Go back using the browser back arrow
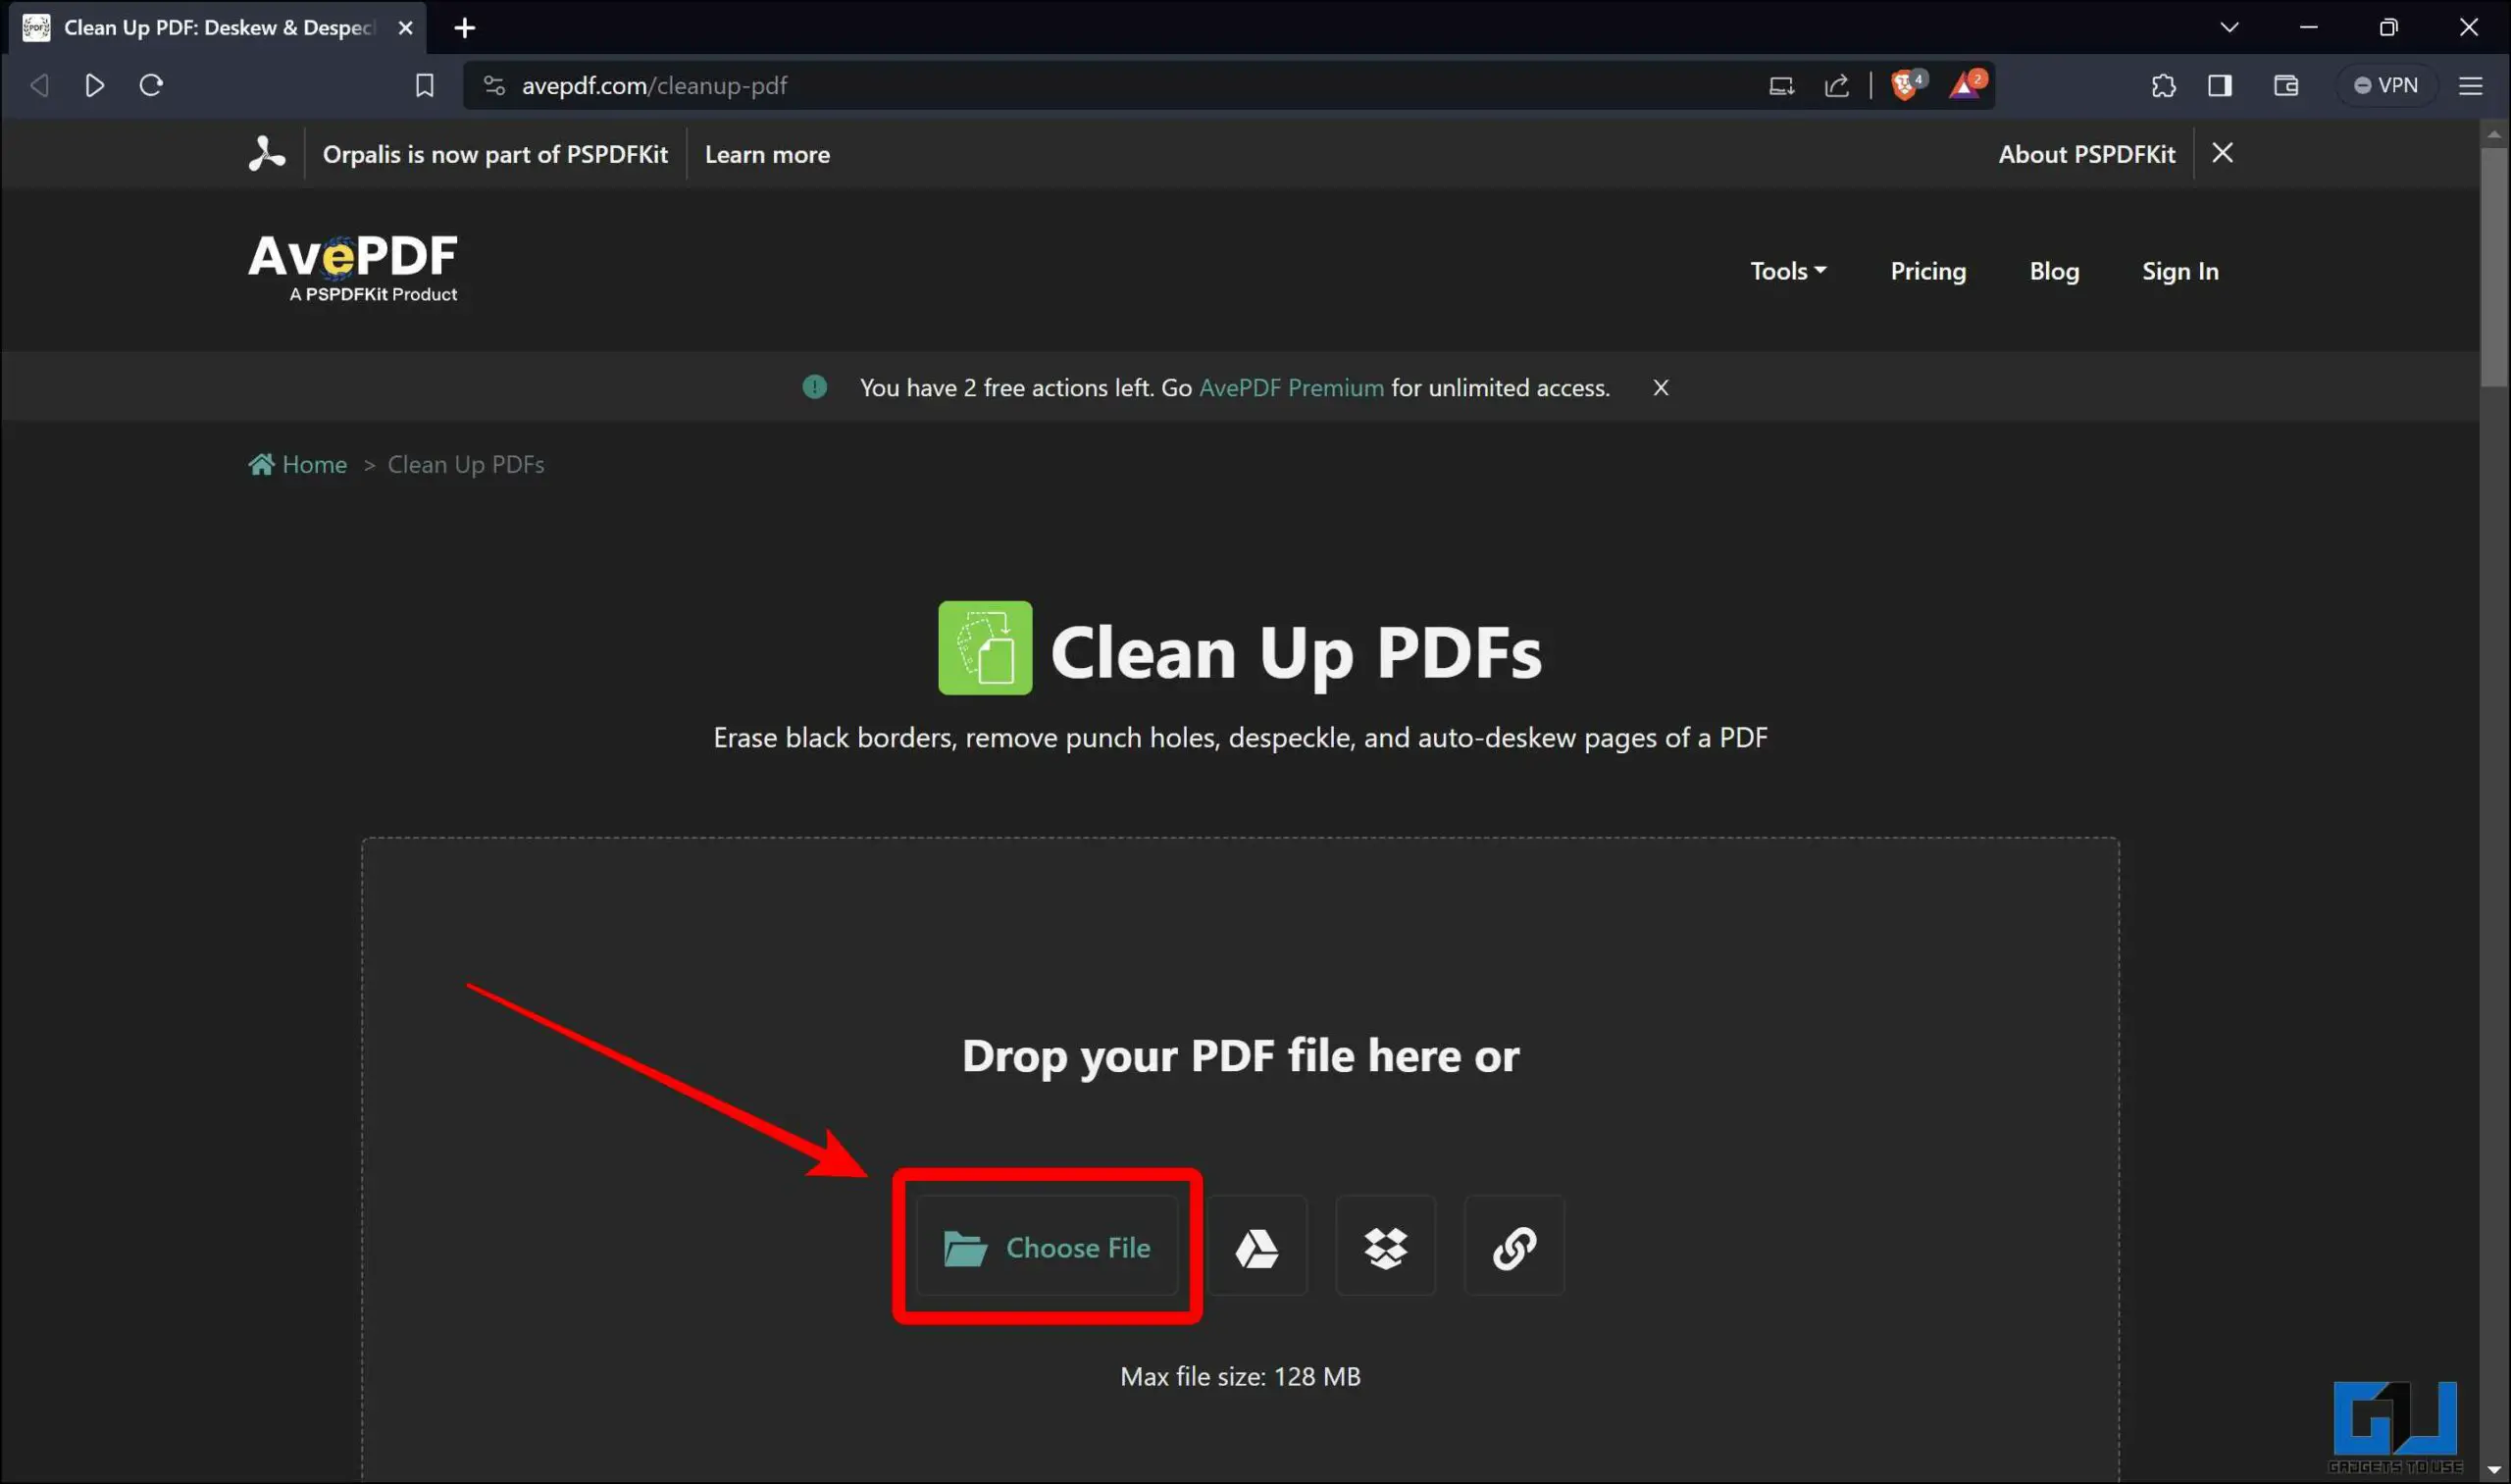 (40, 86)
